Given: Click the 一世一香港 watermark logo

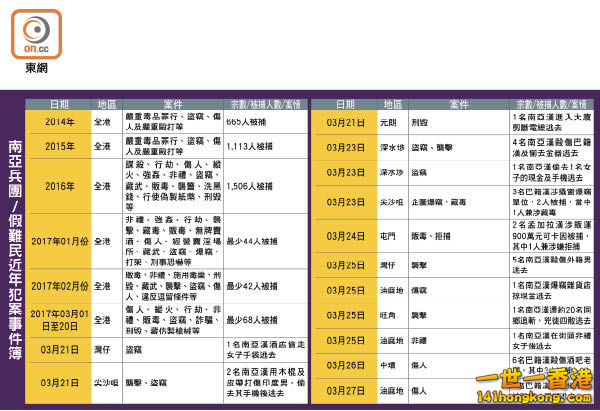Looking at the screenshot, I should [534, 379].
